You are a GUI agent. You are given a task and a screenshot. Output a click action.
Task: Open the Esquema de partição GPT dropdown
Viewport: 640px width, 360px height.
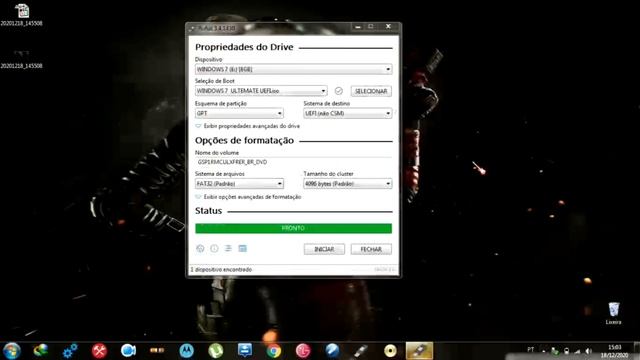coord(239,113)
